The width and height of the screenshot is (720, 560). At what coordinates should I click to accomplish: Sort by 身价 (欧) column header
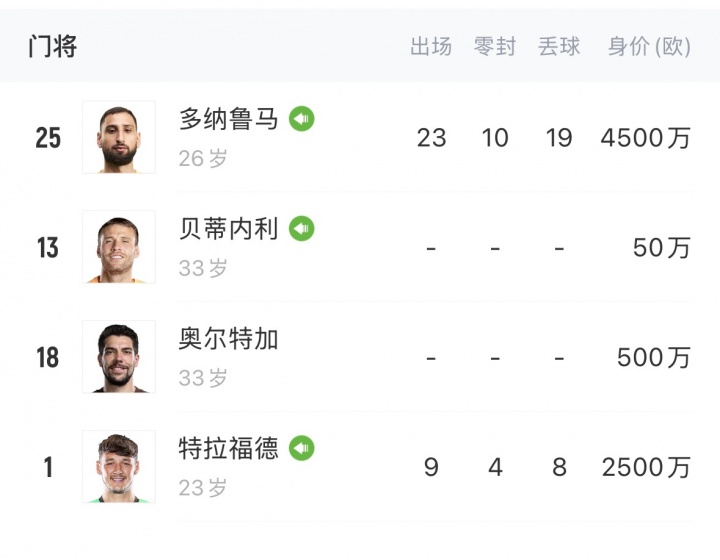[x=649, y=47]
